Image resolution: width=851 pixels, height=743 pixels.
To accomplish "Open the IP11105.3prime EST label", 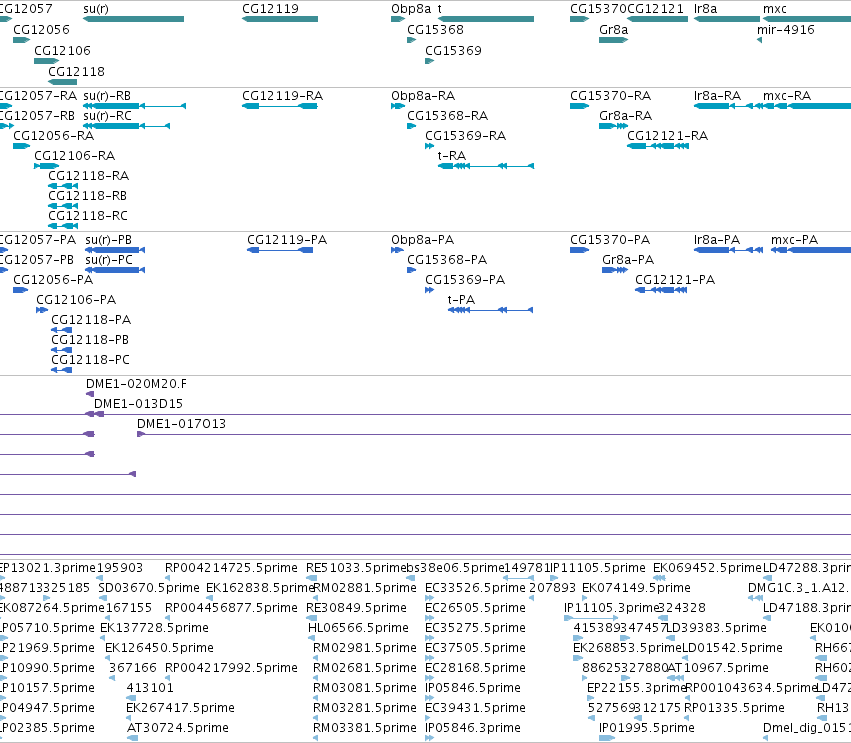I will 611,608.
